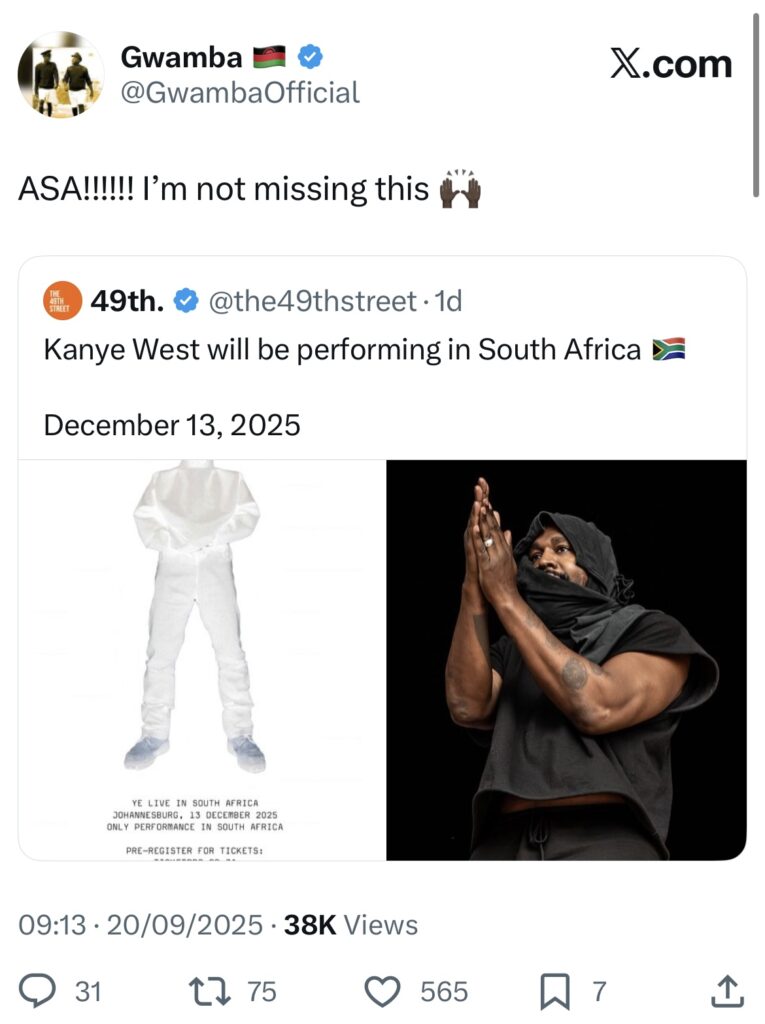Open @GwambaOfficial handle link
The image size is (765, 1024).
[240, 93]
